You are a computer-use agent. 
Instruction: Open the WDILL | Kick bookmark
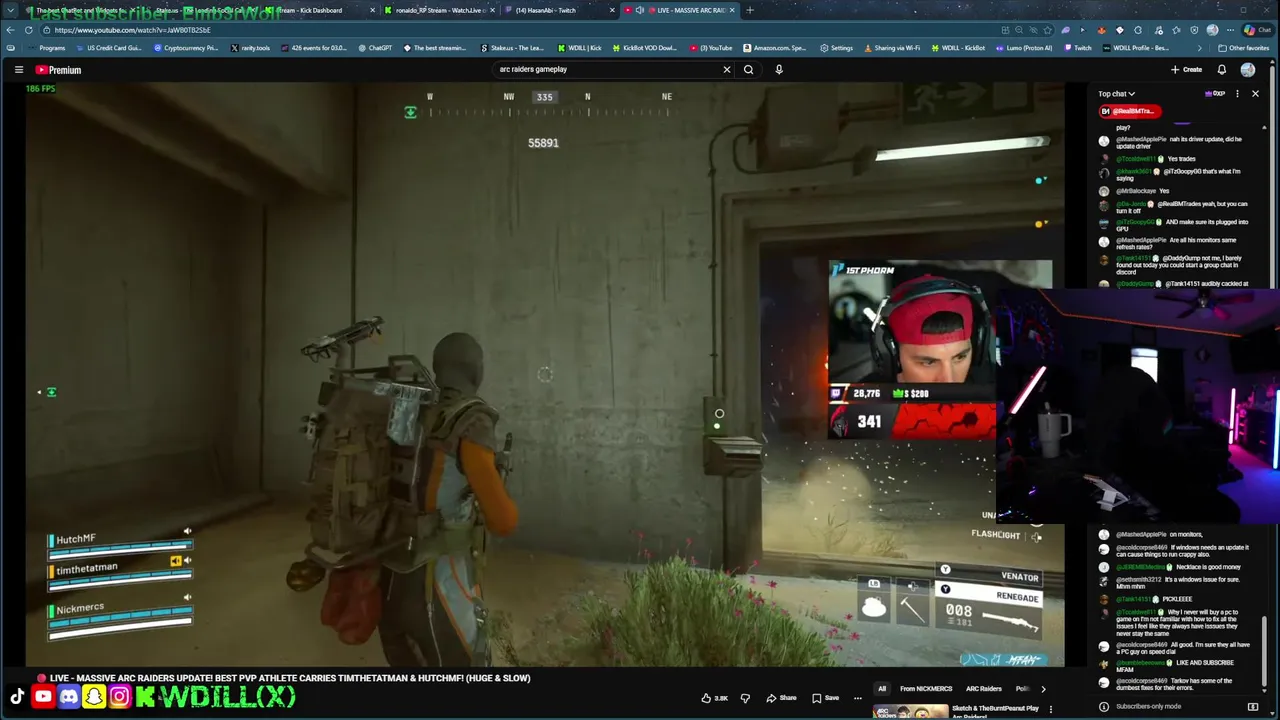[x=580, y=48]
